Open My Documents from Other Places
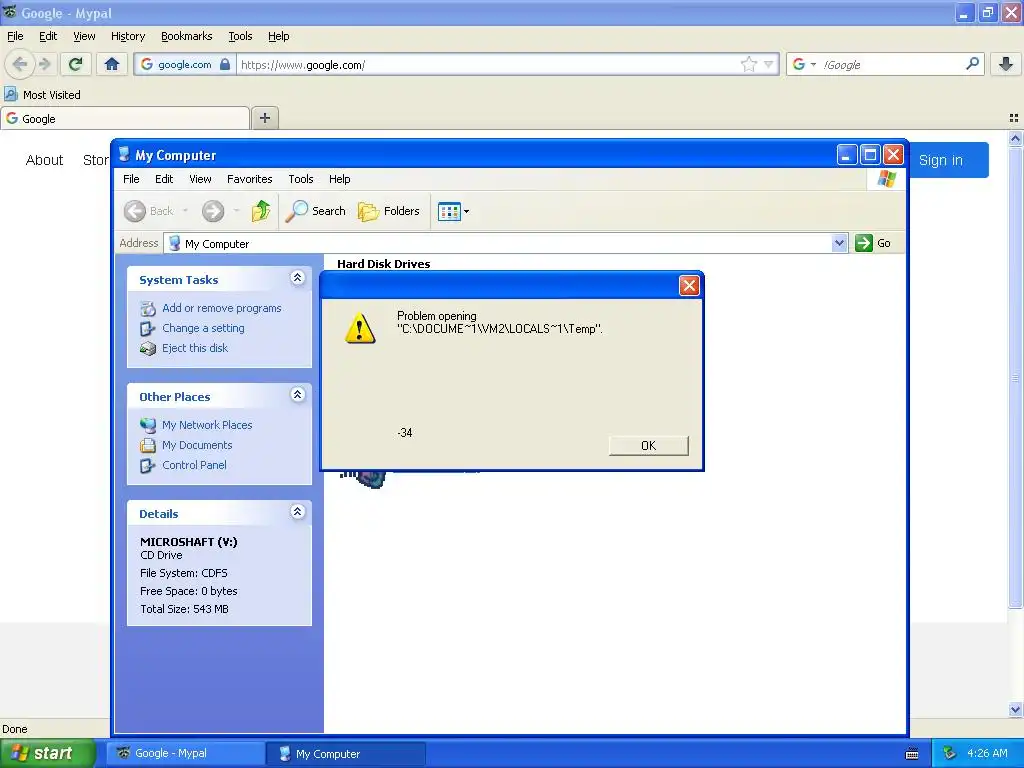This screenshot has height=768, width=1024. pyautogui.click(x=197, y=445)
